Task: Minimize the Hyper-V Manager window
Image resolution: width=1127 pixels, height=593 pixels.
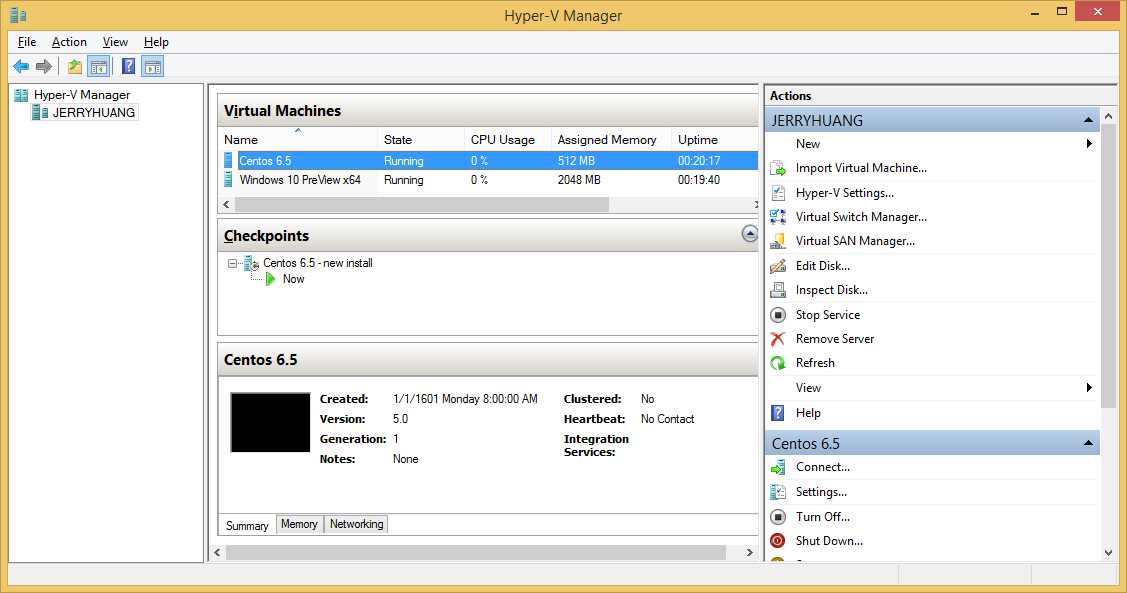Action: (x=1035, y=12)
